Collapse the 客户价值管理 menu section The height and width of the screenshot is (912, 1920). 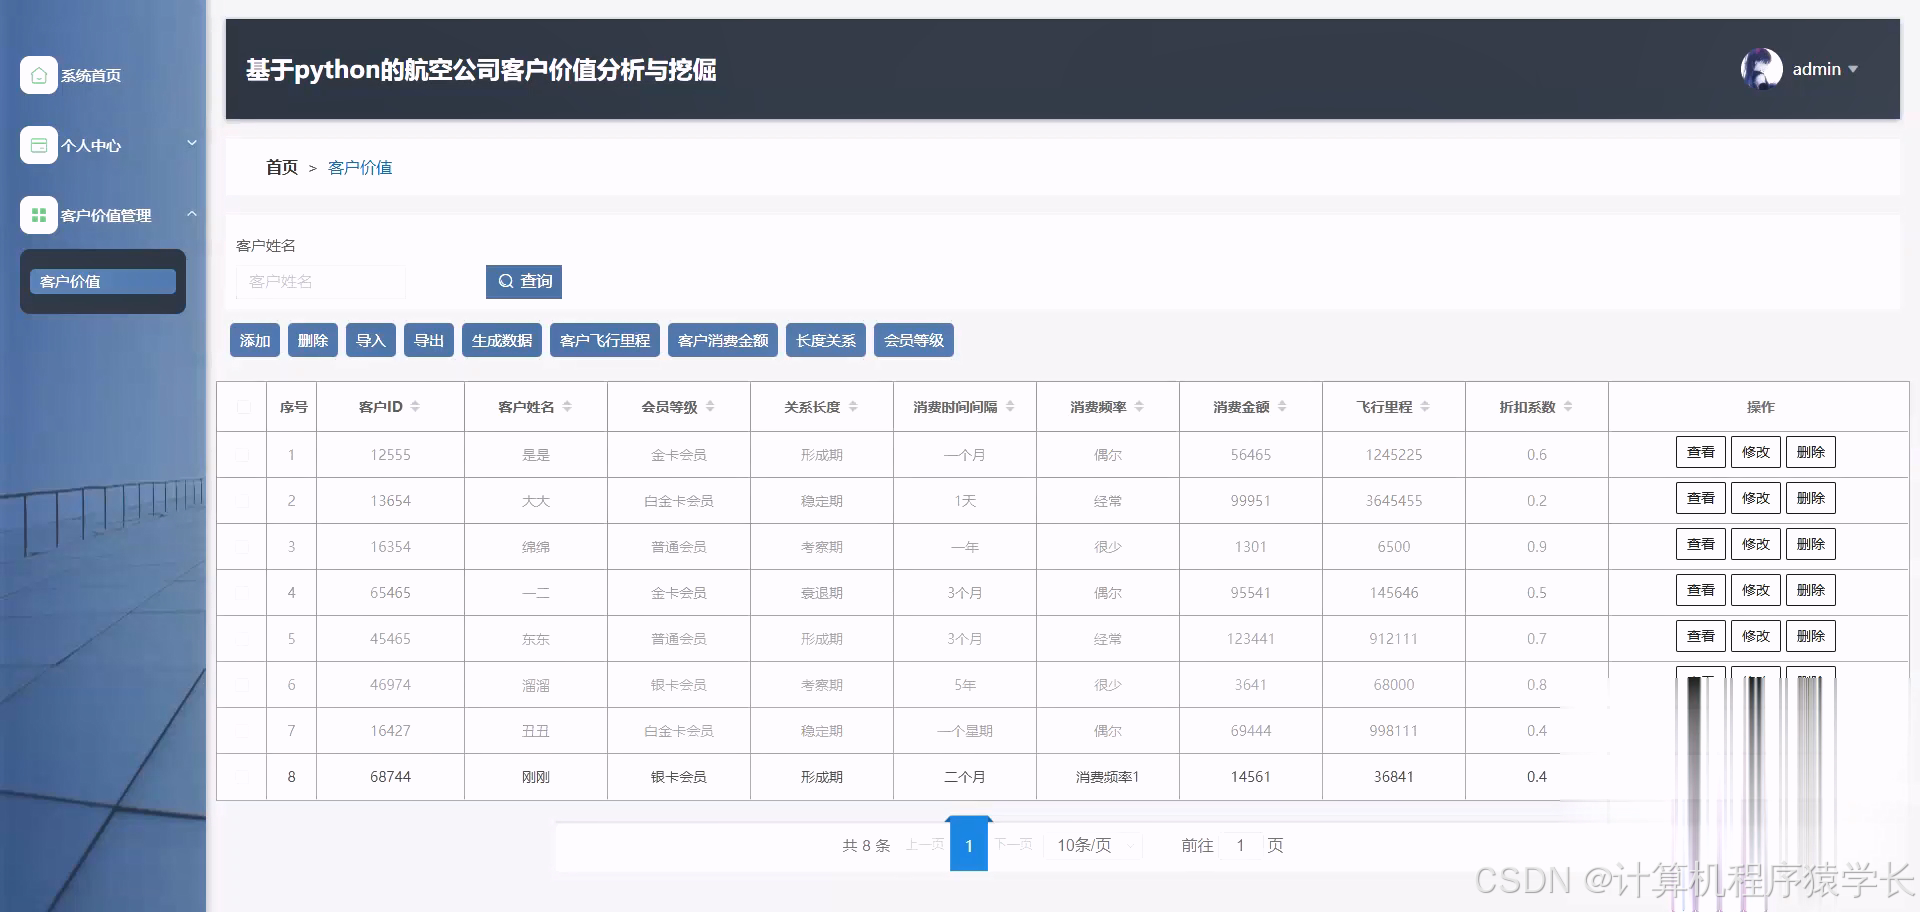(x=192, y=214)
